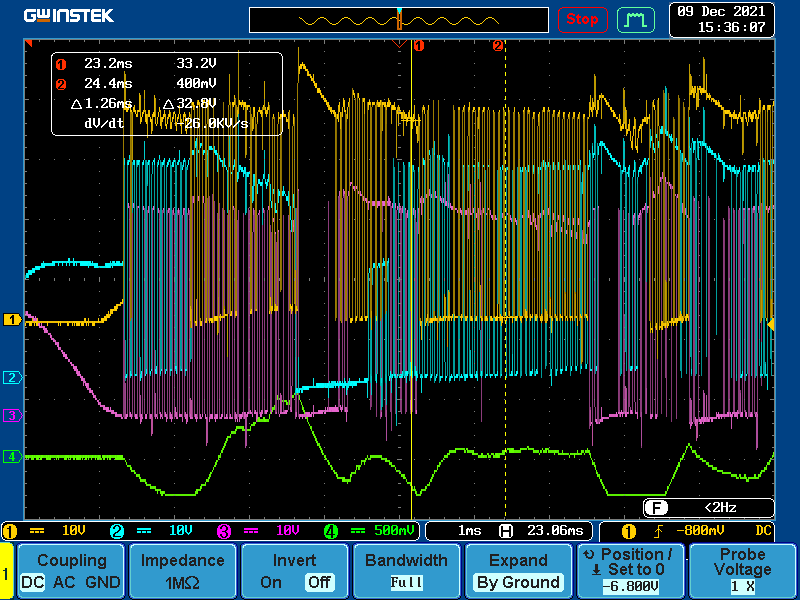800x600 pixels.
Task: Open the Bandwidth menu
Action: tap(407, 571)
